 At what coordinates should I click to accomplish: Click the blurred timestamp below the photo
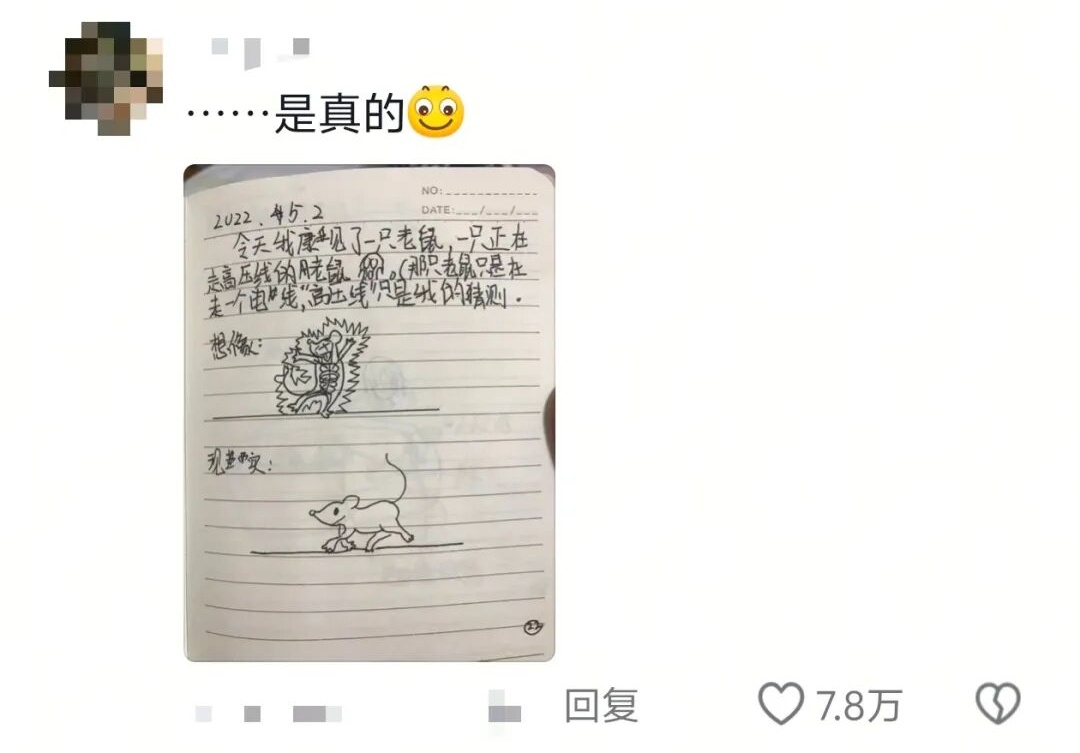tap(269, 714)
